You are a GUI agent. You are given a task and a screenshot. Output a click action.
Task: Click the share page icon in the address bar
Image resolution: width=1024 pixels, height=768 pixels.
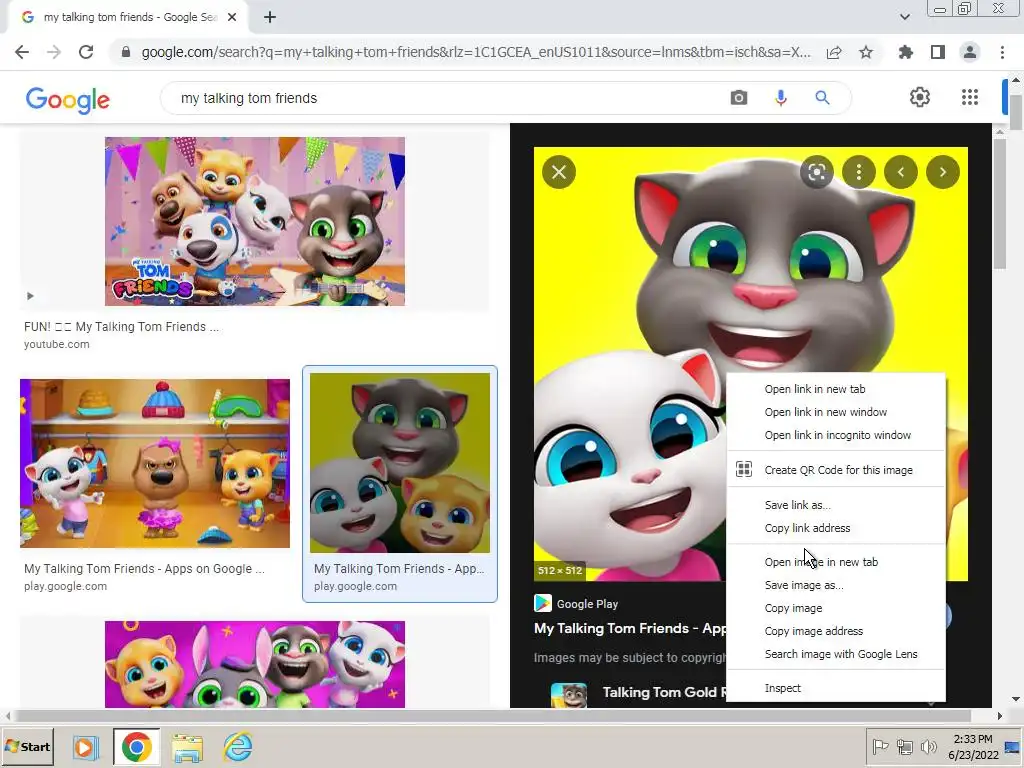(x=834, y=52)
